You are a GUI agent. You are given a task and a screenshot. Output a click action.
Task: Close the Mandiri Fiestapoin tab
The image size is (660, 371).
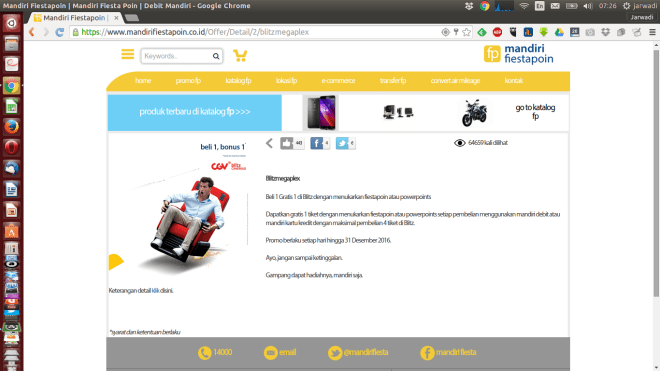(x=116, y=18)
